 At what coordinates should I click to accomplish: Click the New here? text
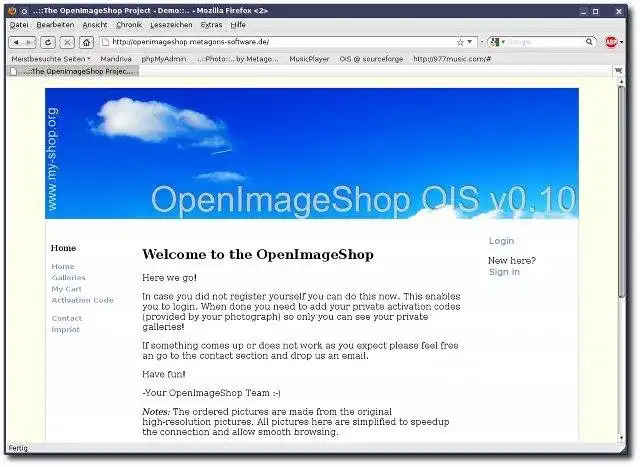[512, 260]
